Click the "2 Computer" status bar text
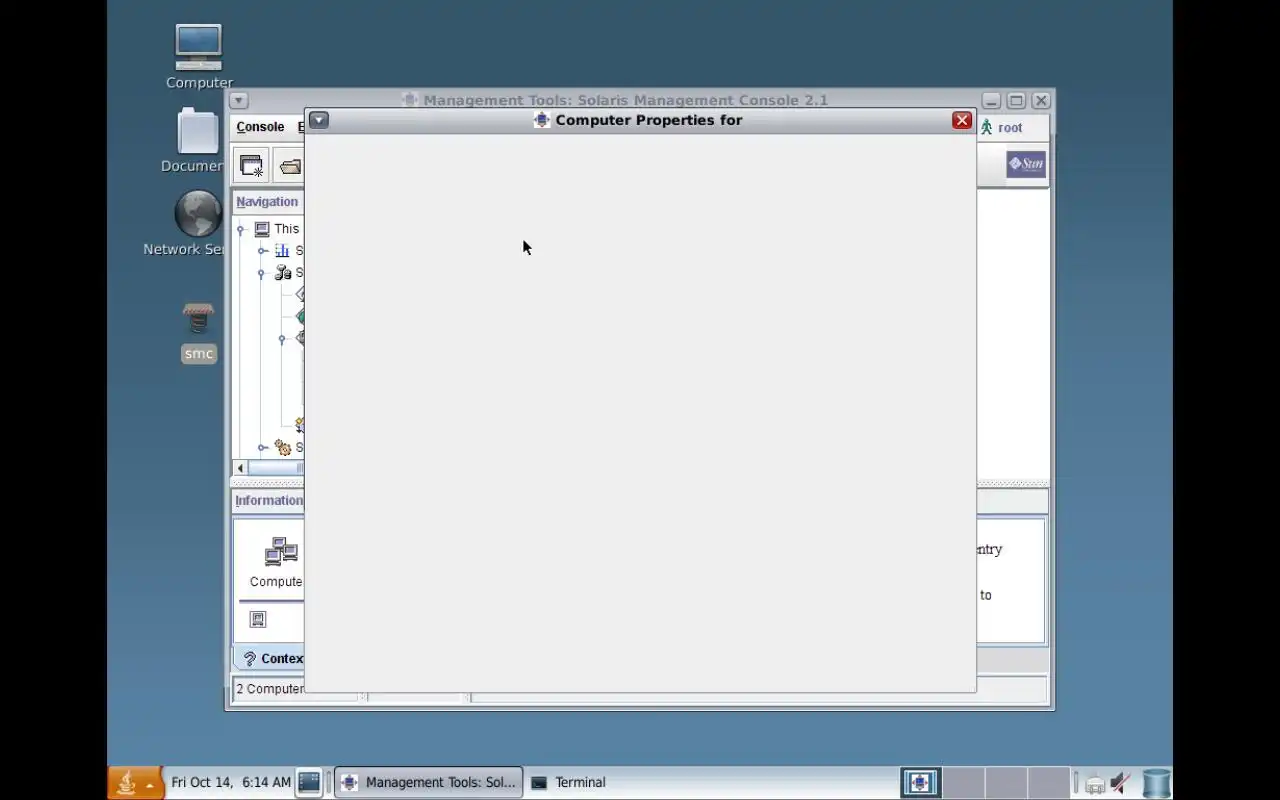This screenshot has width=1280, height=800. [x=270, y=689]
